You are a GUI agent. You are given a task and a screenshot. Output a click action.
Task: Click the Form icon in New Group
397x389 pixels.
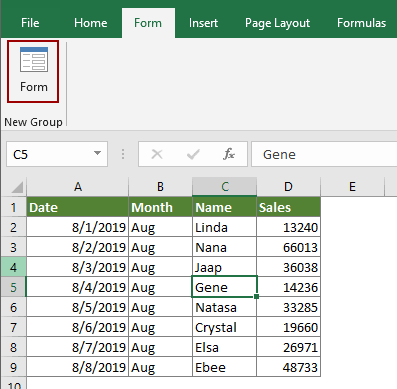tap(33, 71)
